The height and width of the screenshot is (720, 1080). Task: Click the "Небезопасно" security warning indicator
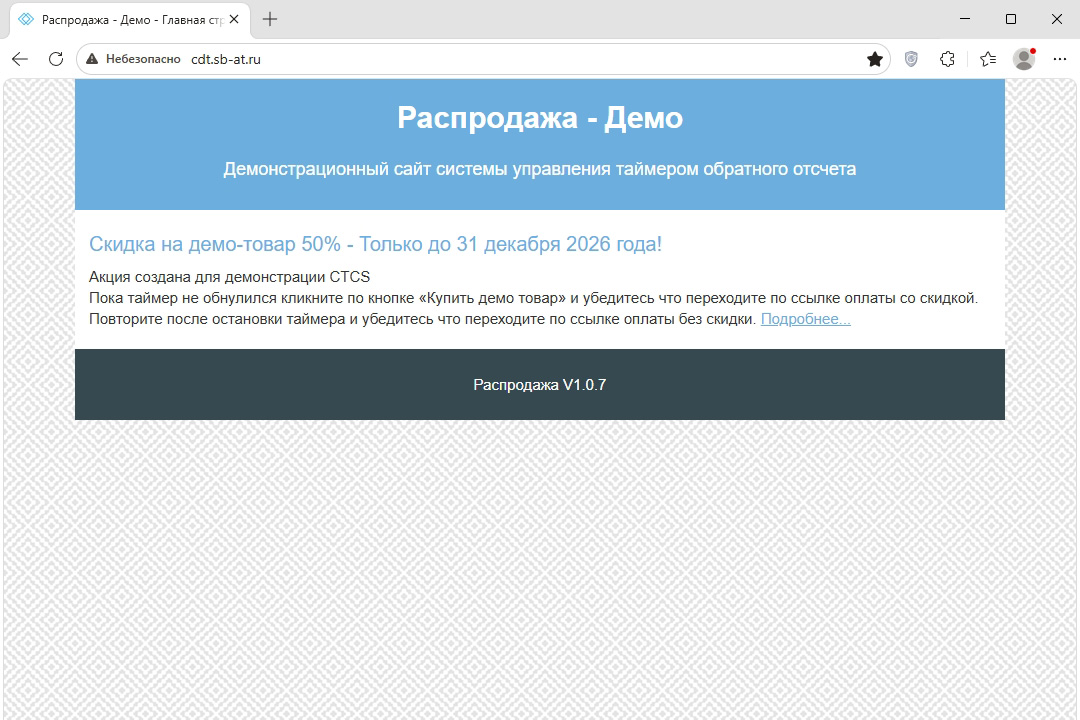point(133,59)
